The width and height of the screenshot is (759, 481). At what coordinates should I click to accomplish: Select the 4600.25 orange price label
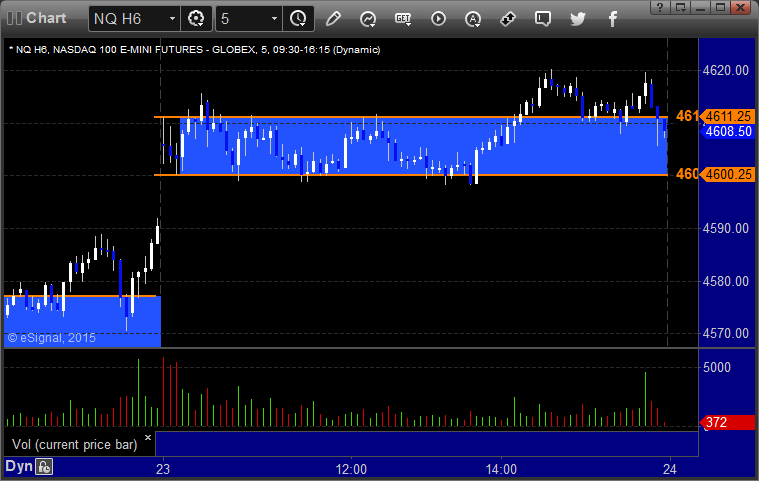728,174
